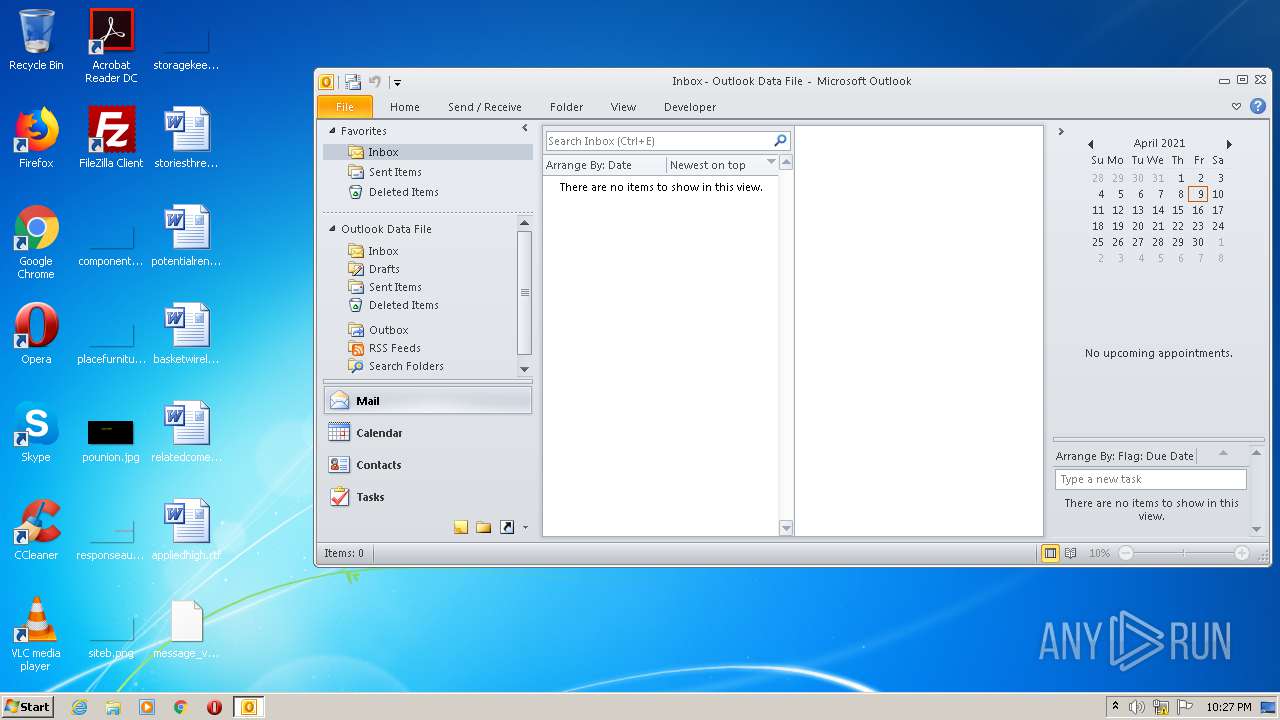The height and width of the screenshot is (720, 1280).
Task: Click the zoom out minus button
Action: click(x=1126, y=553)
